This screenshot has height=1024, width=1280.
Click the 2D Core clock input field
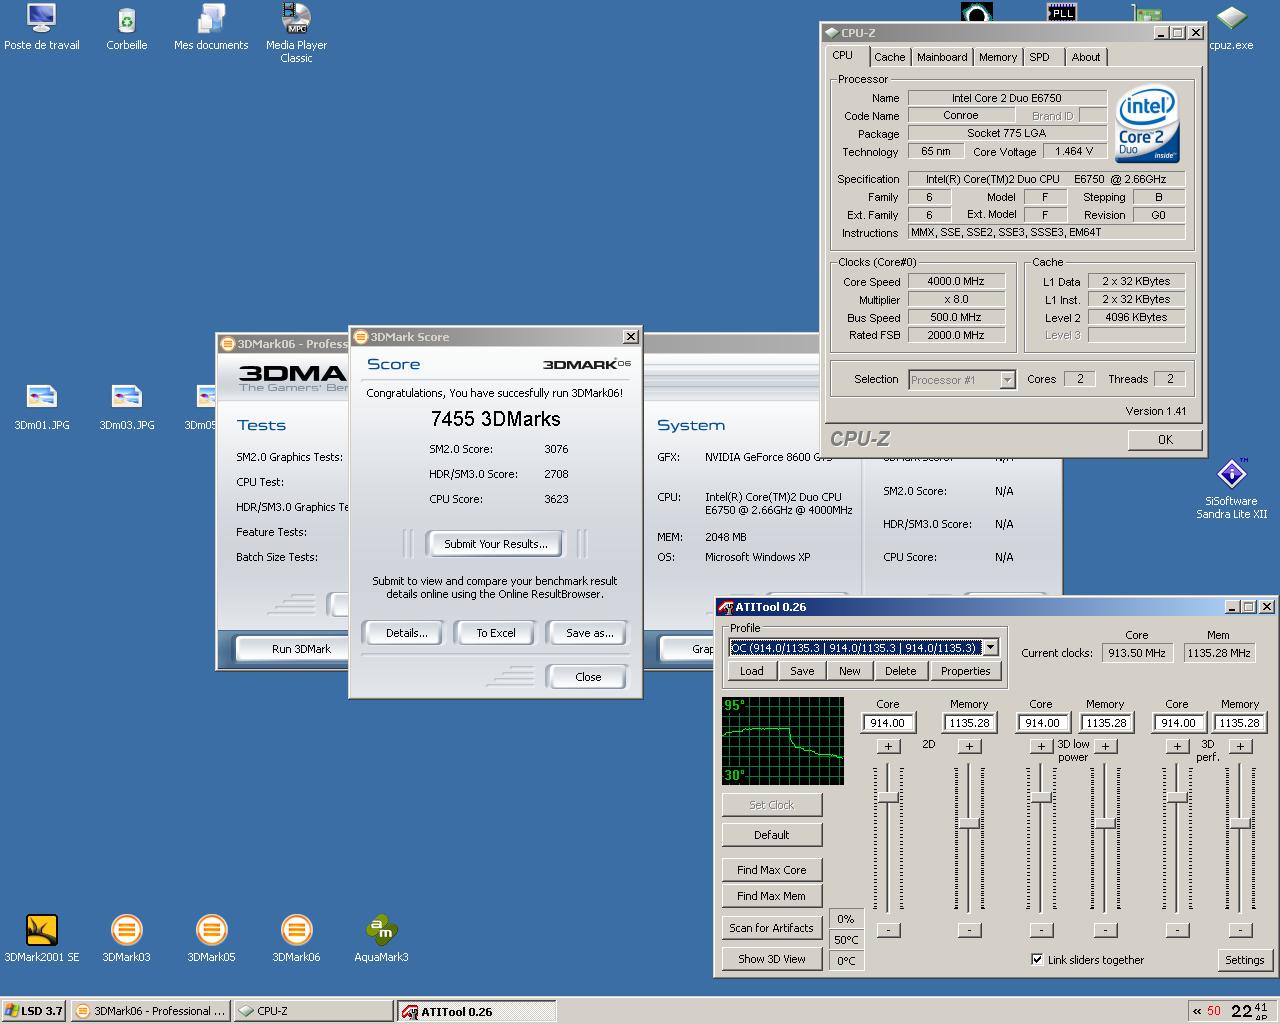[x=888, y=723]
